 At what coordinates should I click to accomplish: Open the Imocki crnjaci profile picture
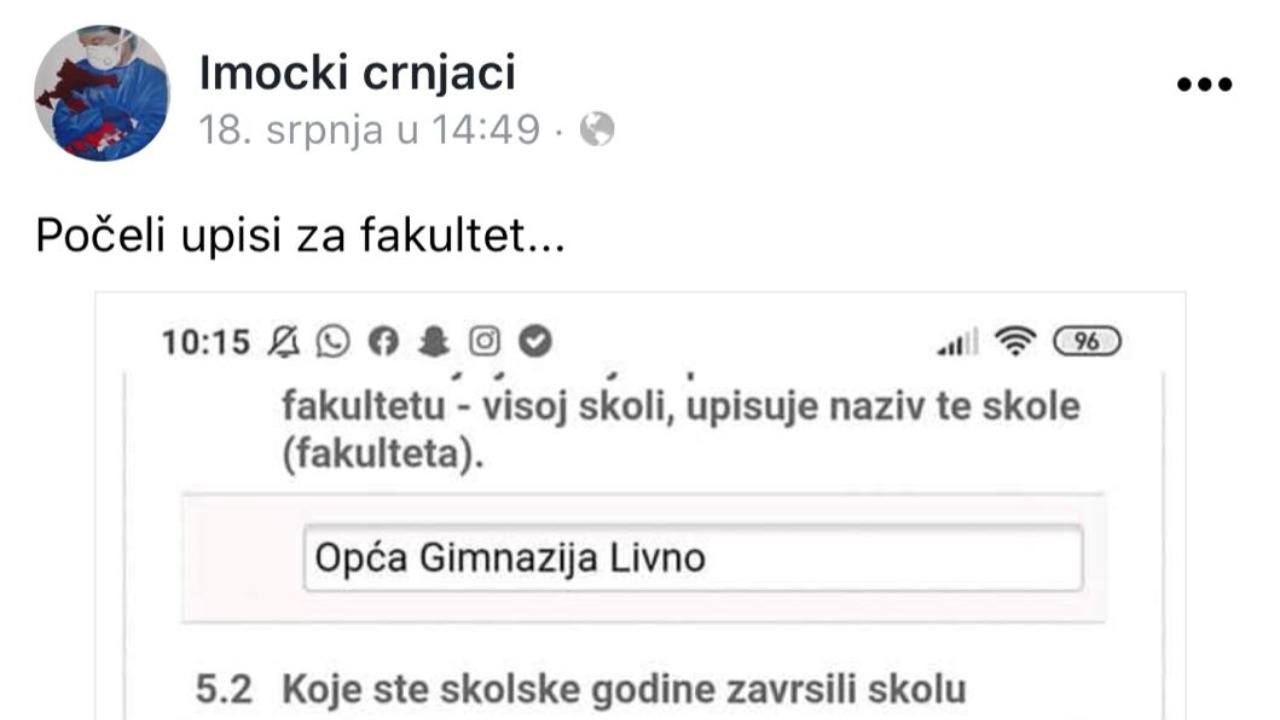102,93
